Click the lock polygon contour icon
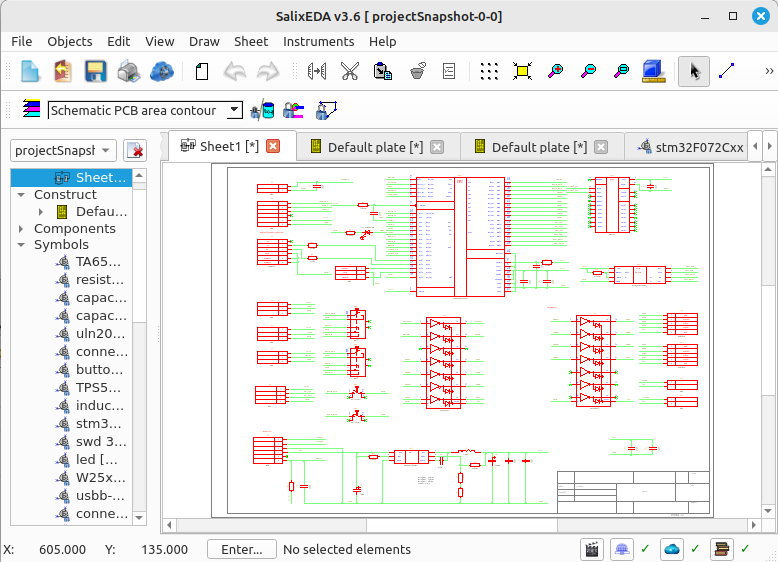Screen dimensions: 778x562 coord(326,110)
